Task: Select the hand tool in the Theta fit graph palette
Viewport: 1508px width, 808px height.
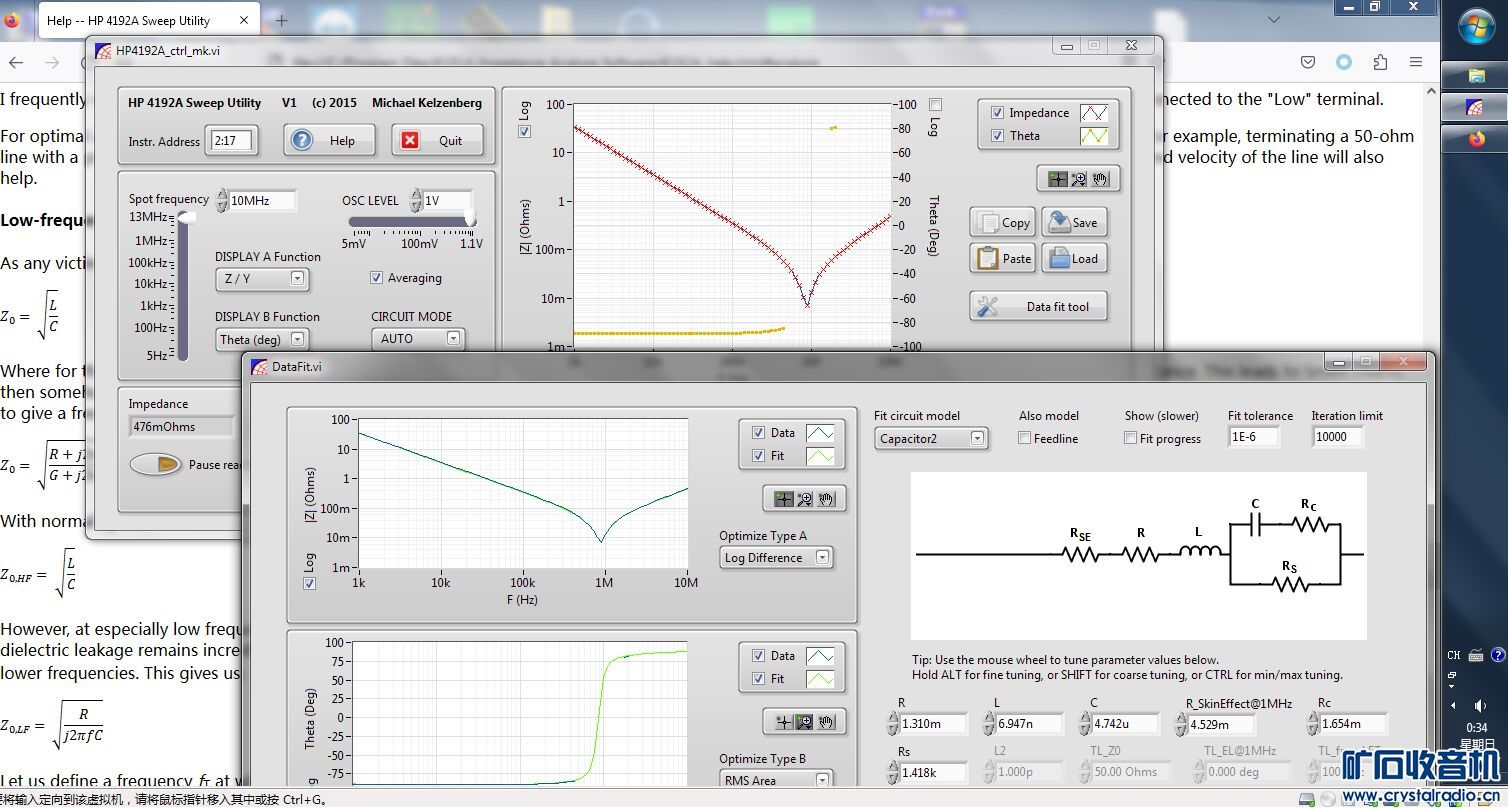Action: tap(826, 721)
